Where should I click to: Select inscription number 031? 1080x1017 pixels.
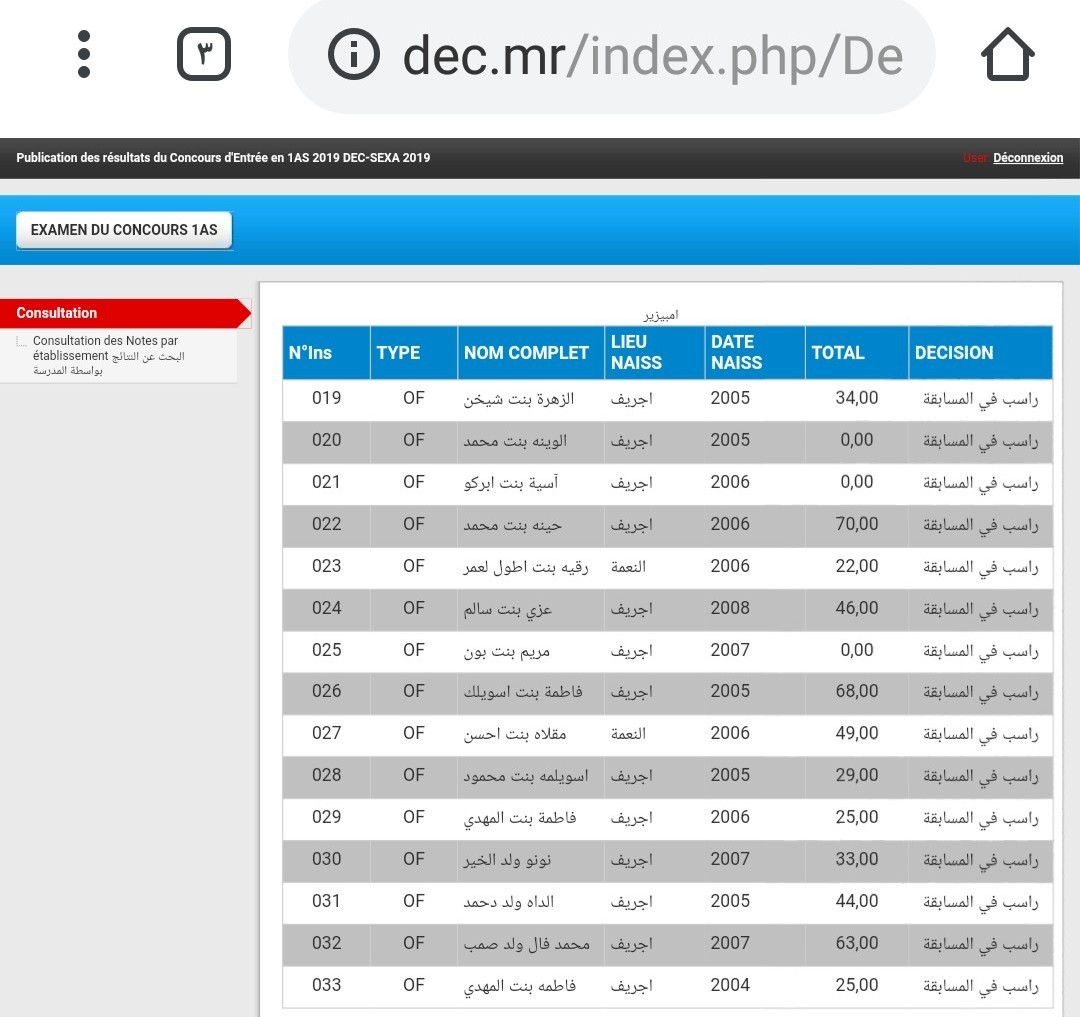pyautogui.click(x=326, y=901)
